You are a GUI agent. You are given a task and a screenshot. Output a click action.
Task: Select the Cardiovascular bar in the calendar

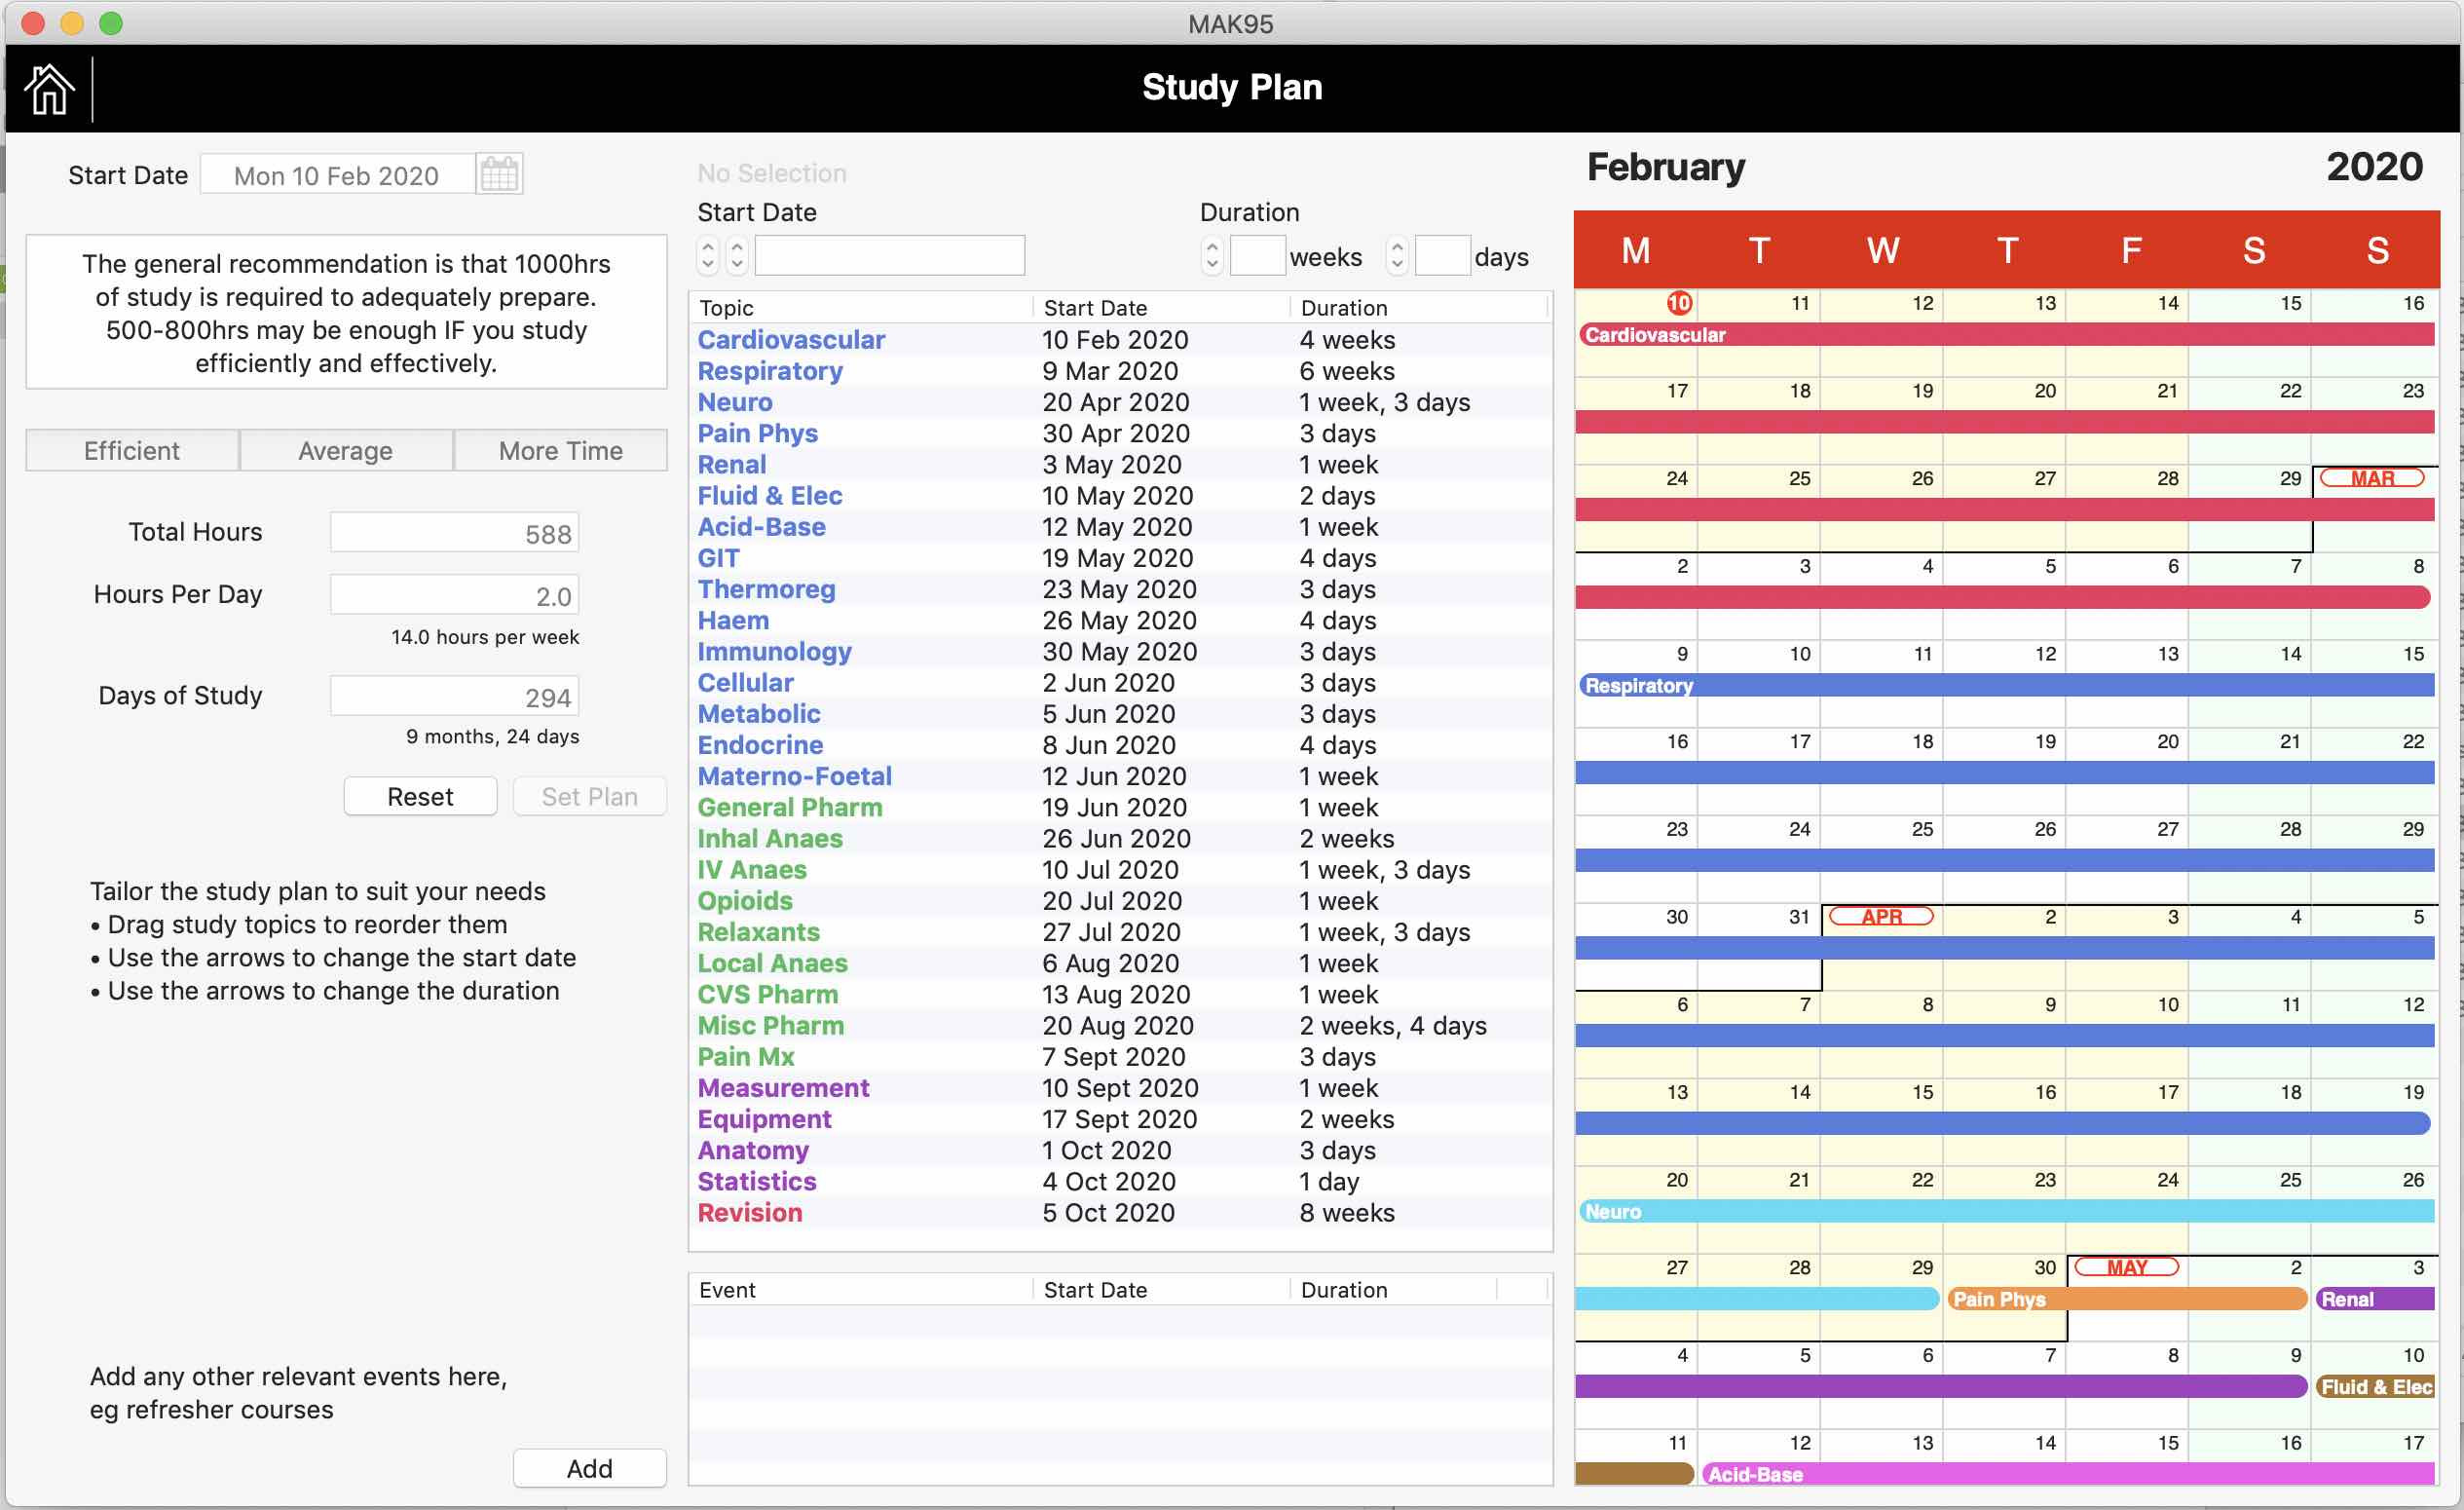[2005, 335]
